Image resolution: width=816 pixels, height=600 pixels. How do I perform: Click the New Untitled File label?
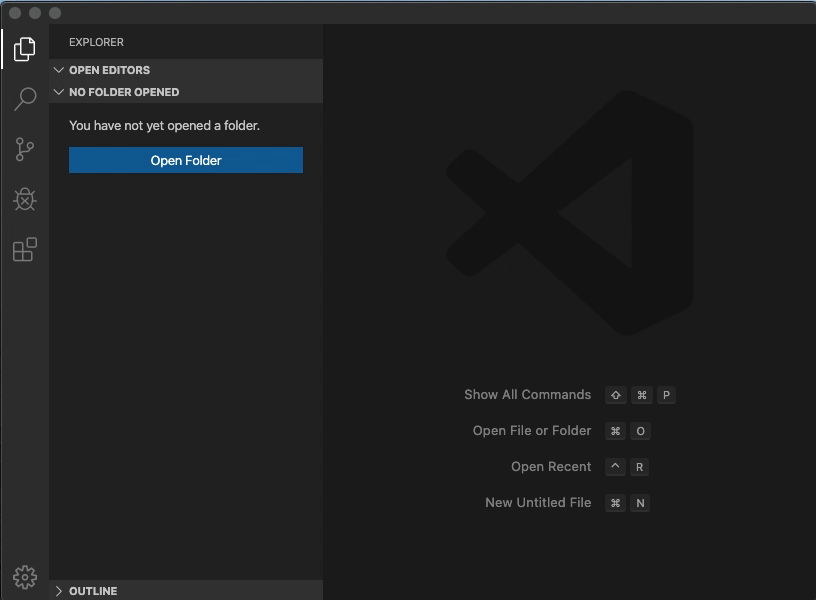[538, 502]
